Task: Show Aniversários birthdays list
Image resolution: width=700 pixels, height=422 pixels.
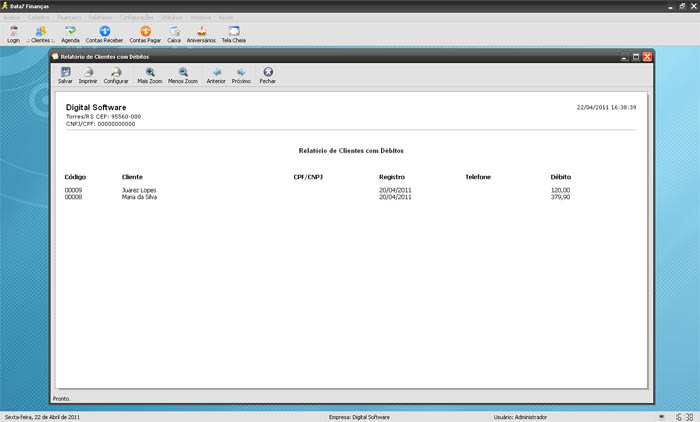Action: click(201, 34)
